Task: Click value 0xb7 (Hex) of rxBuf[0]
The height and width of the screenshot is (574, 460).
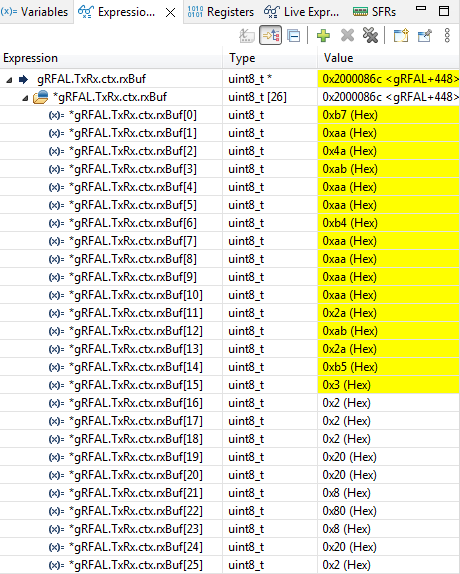Action: point(350,115)
